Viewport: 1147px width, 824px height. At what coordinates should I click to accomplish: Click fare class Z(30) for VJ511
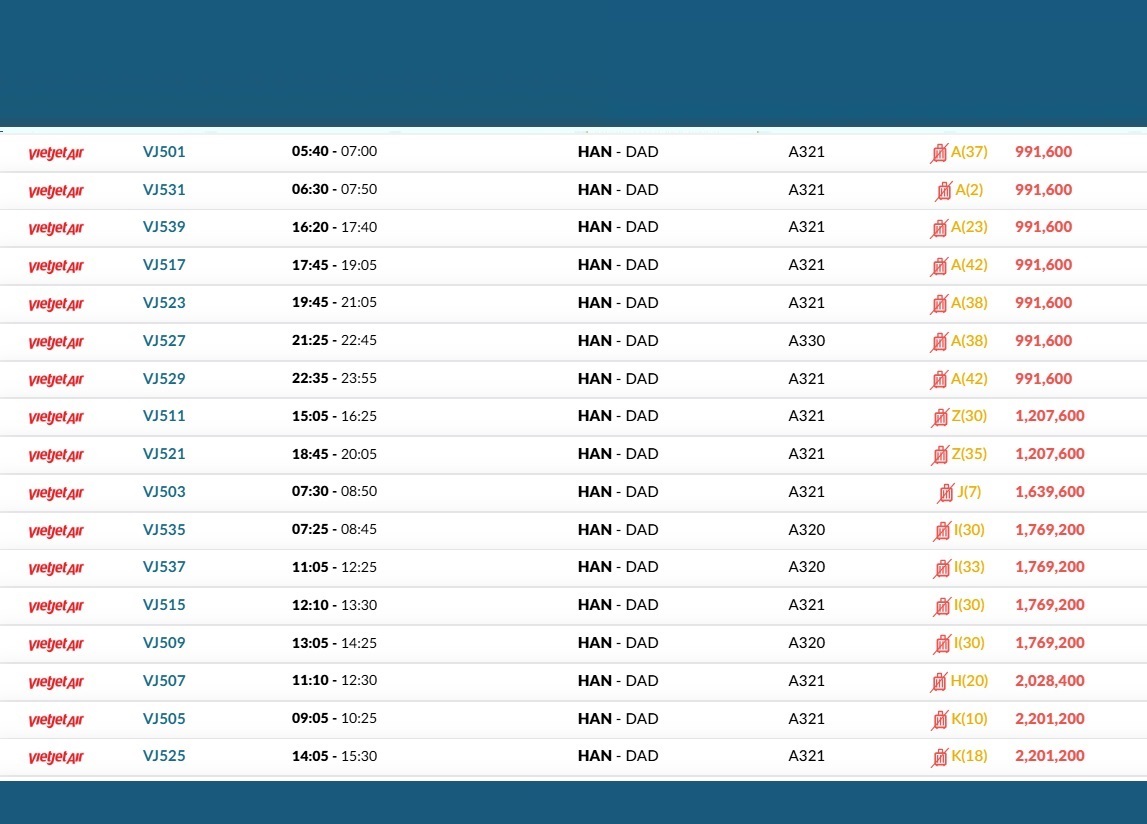click(969, 416)
